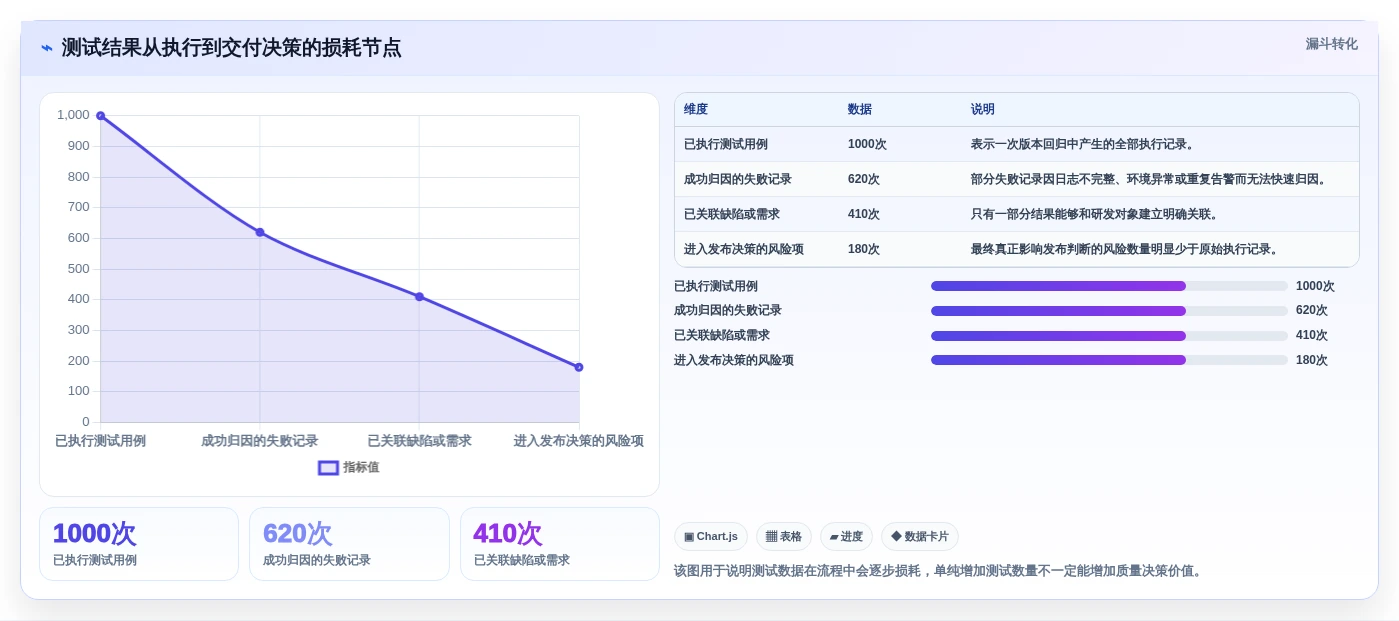Click table value 410次
The width and height of the screenshot is (1399, 621).
coord(864,214)
